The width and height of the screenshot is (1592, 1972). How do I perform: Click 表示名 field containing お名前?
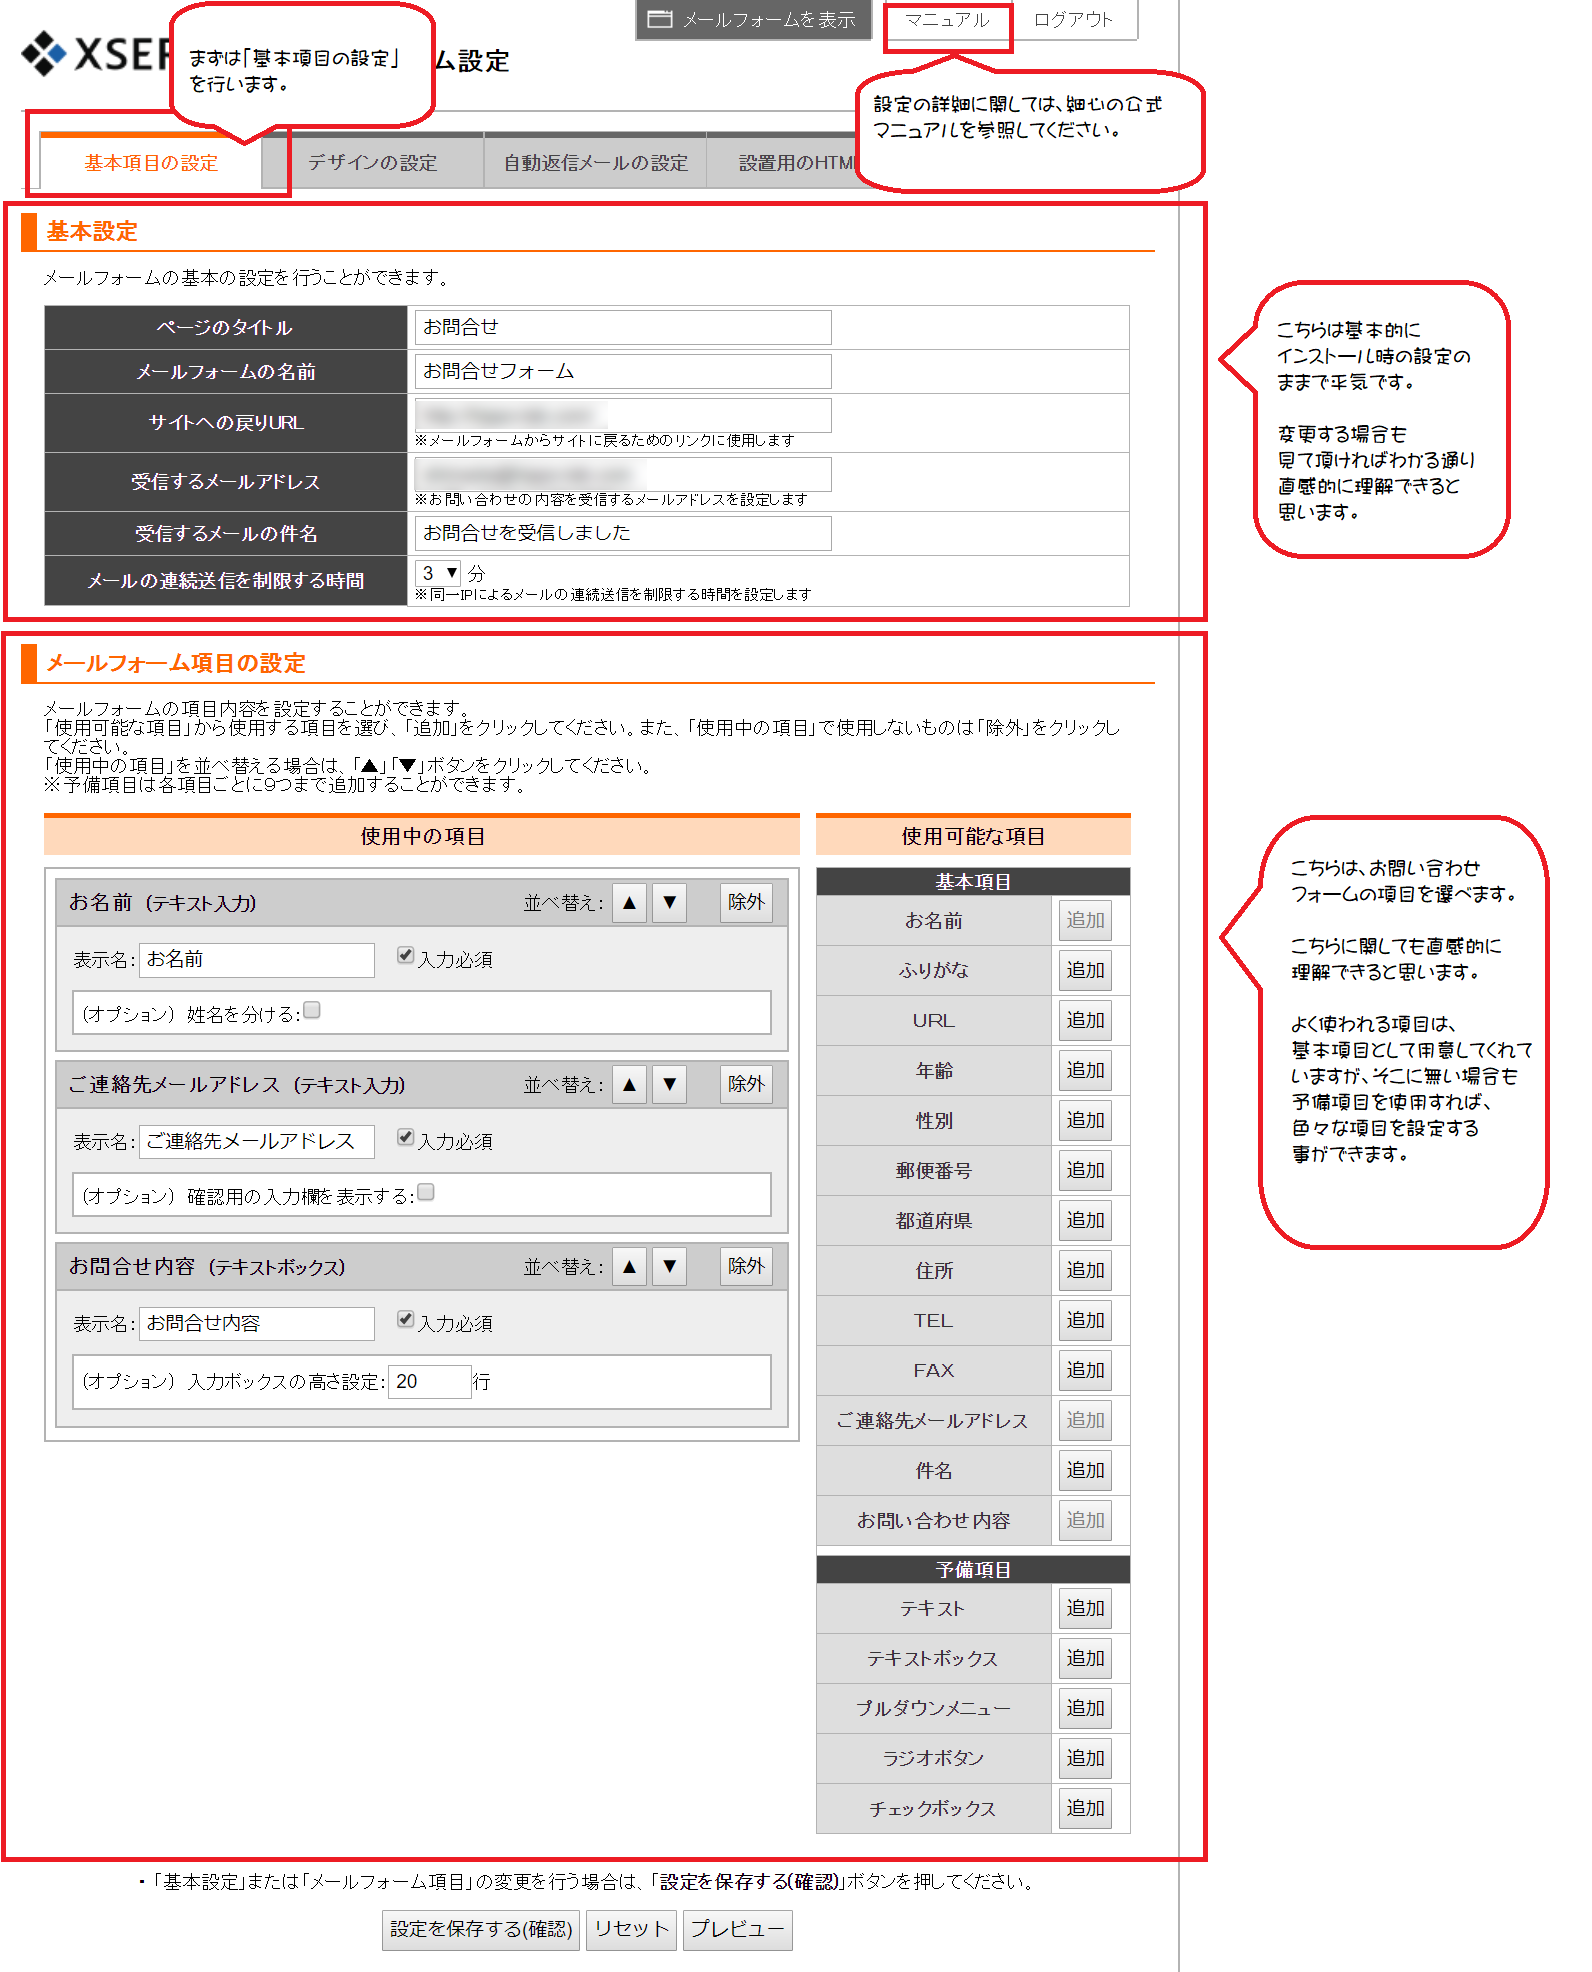click(257, 960)
